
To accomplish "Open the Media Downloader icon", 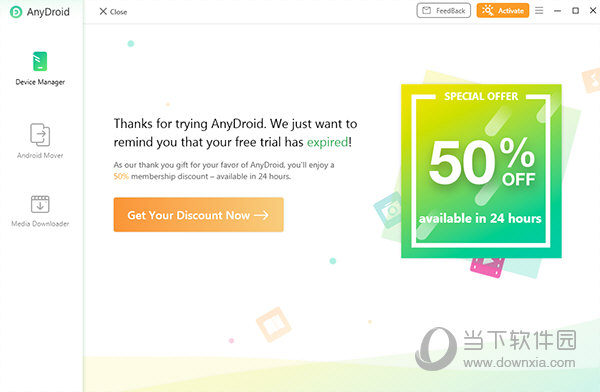I will [40, 204].
